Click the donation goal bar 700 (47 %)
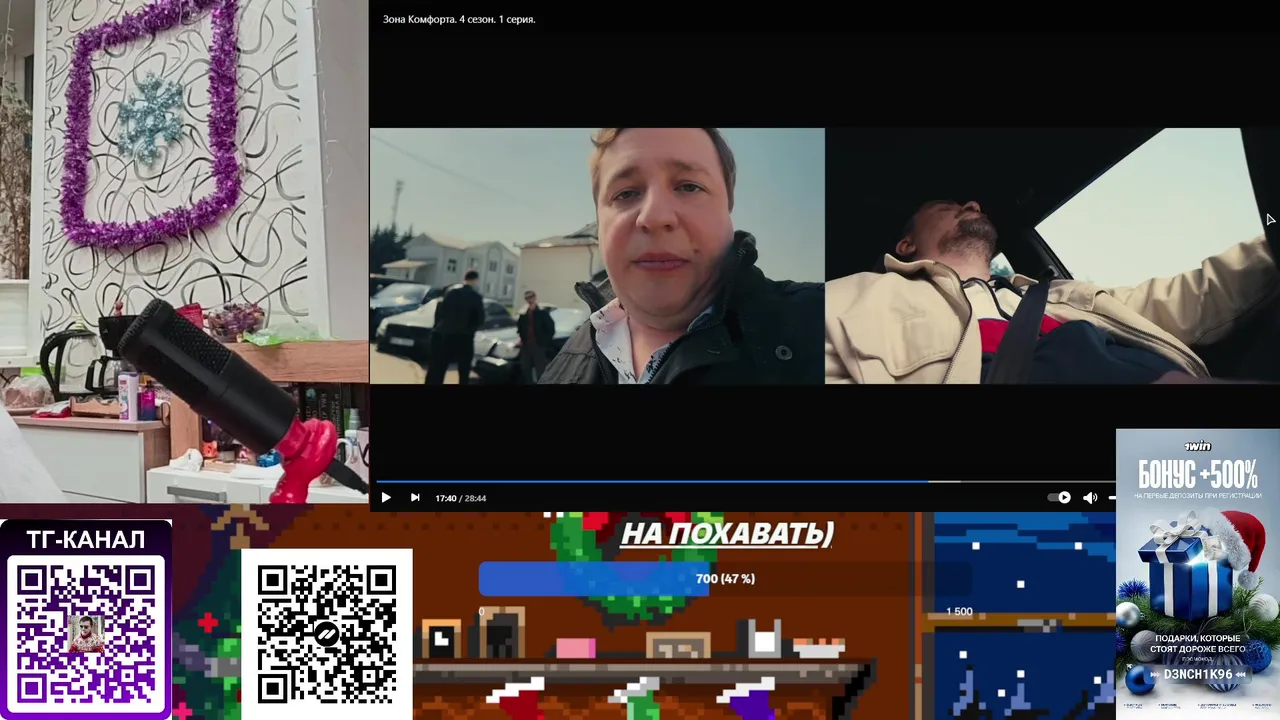Screen dimensions: 1280x720 725,579
